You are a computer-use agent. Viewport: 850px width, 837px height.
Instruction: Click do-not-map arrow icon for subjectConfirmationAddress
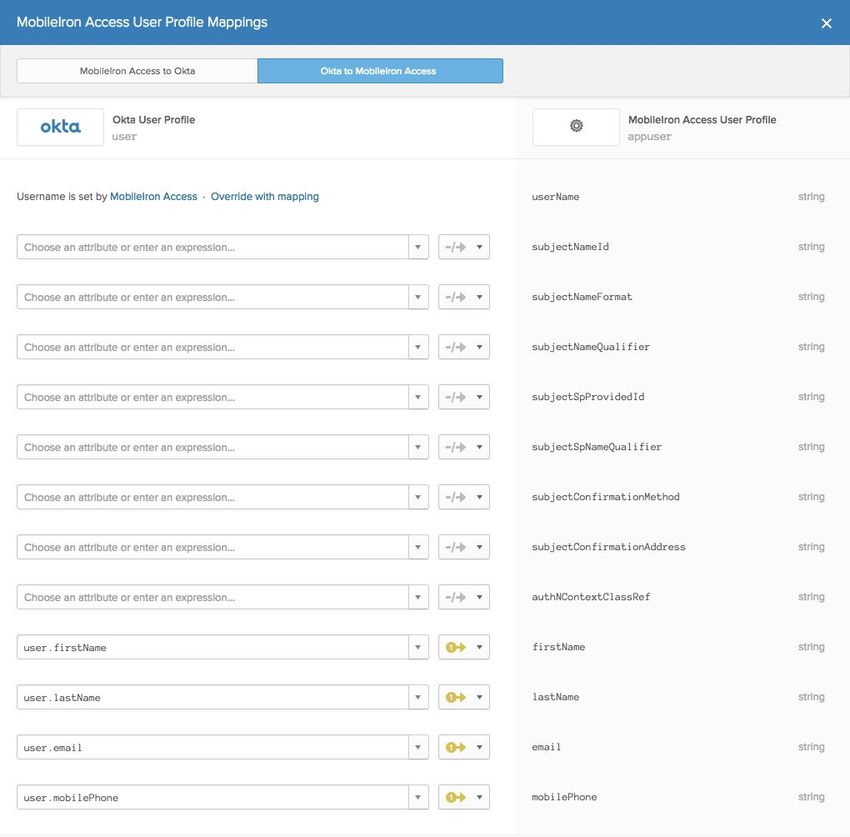pos(455,547)
